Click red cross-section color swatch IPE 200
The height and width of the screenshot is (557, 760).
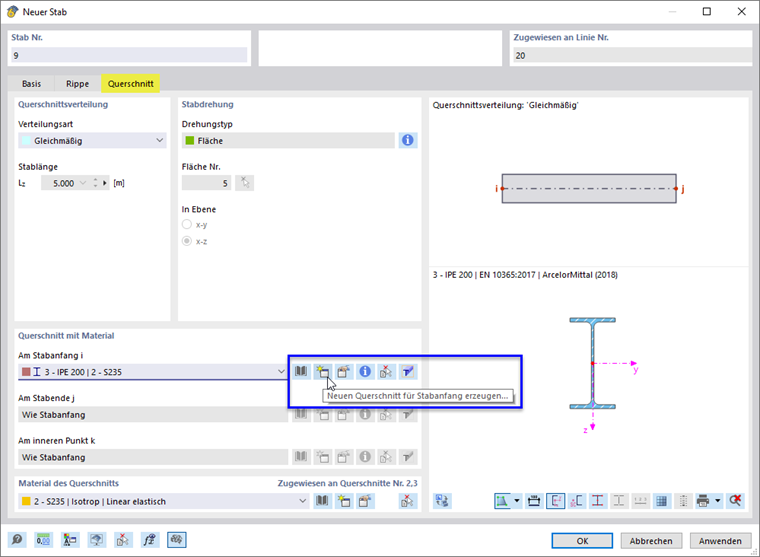coord(26,372)
